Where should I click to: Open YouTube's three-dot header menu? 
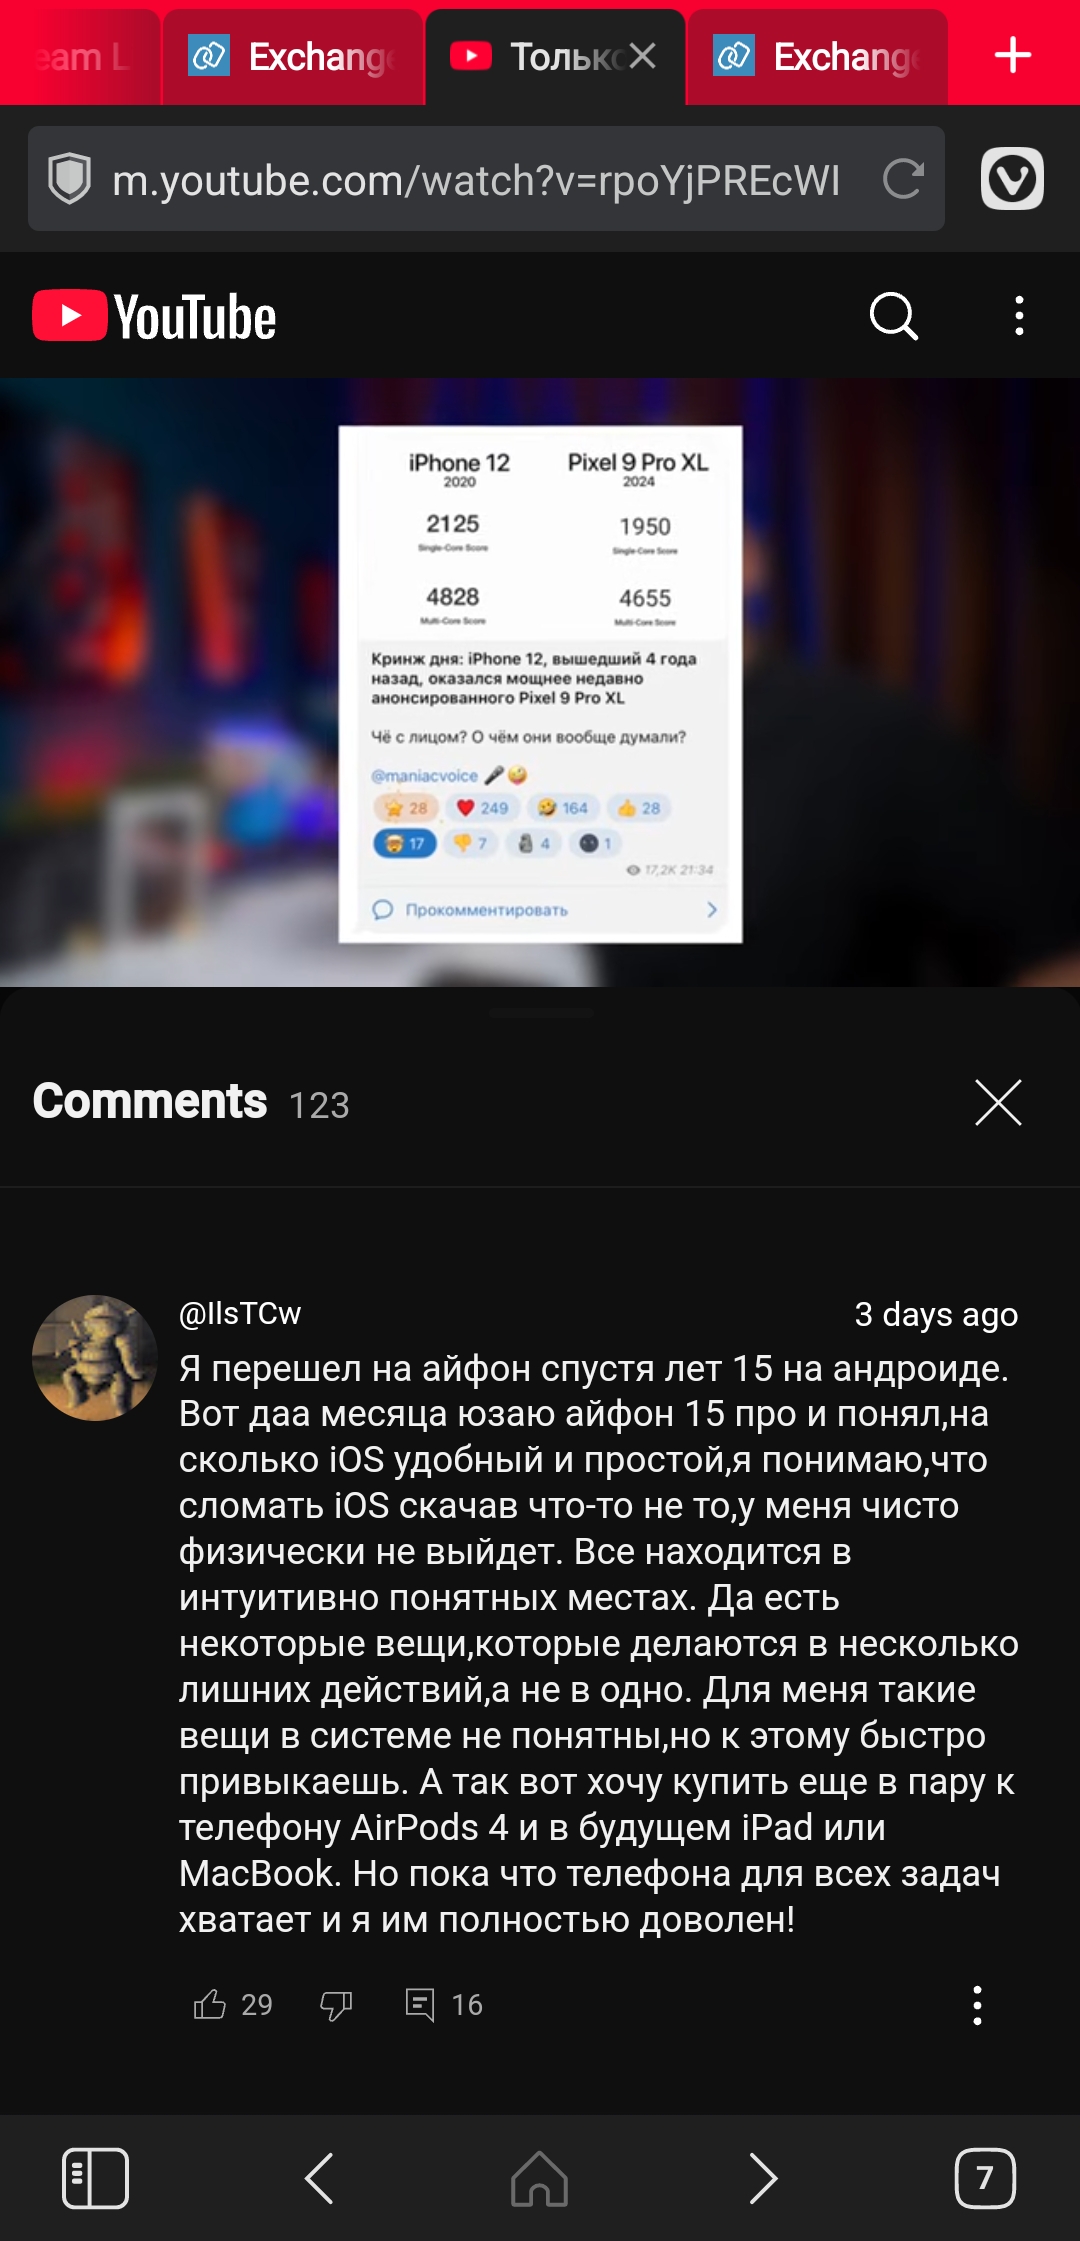1019,316
